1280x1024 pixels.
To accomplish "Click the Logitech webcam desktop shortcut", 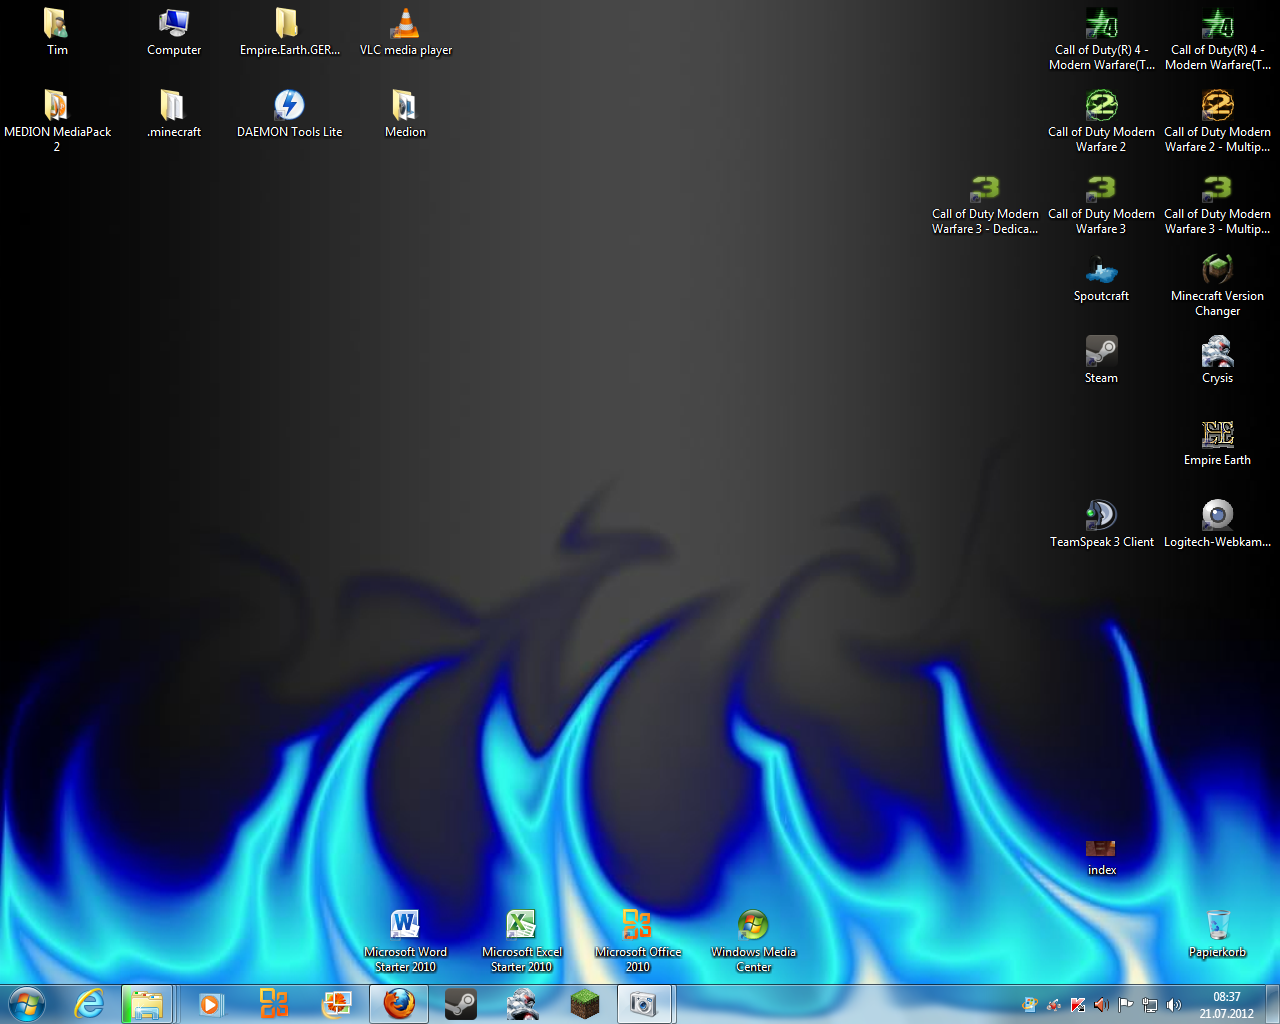I will (1217, 517).
